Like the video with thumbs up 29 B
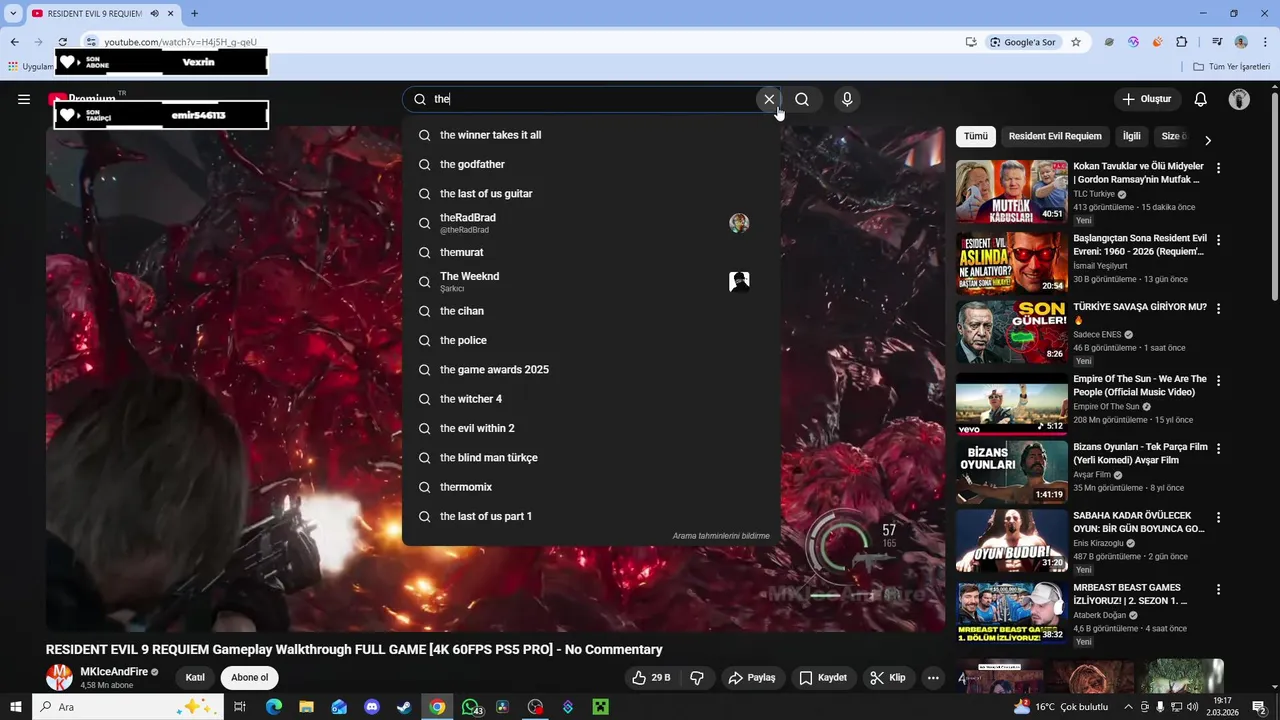This screenshot has height=720, width=1280. 651,678
